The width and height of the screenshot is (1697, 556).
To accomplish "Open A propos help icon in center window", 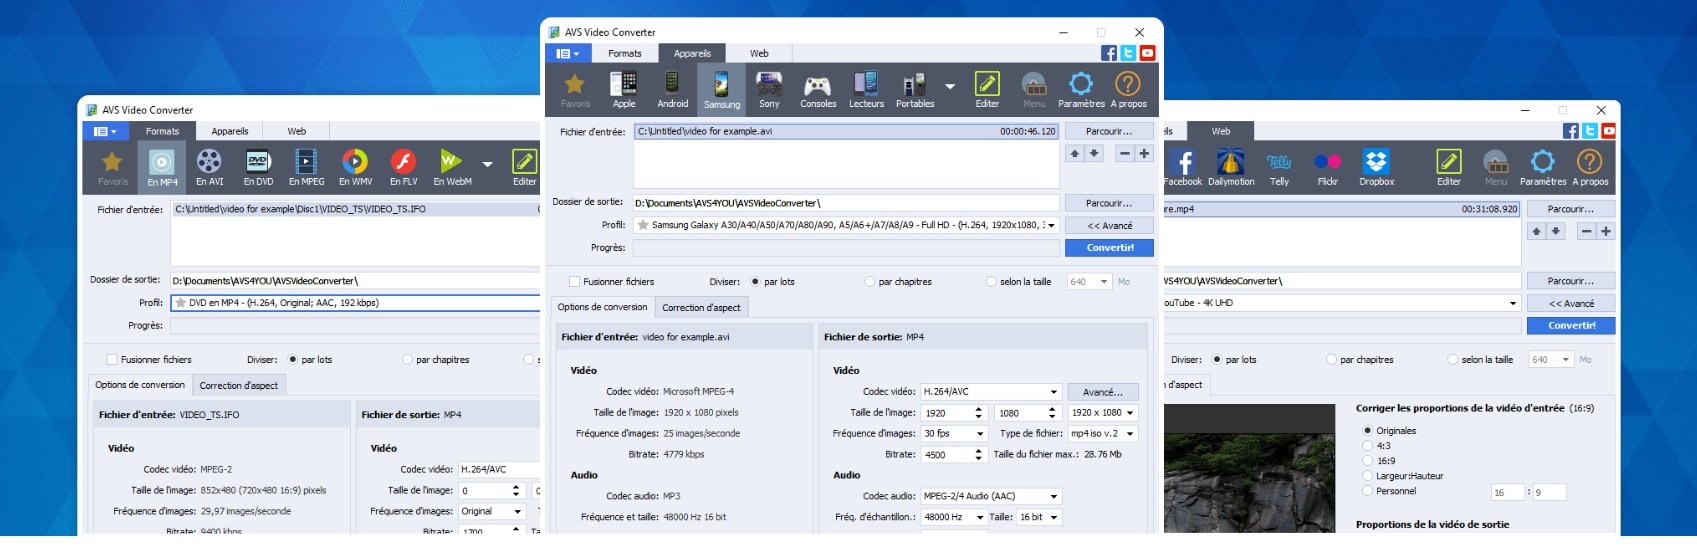I will [x=1128, y=89].
